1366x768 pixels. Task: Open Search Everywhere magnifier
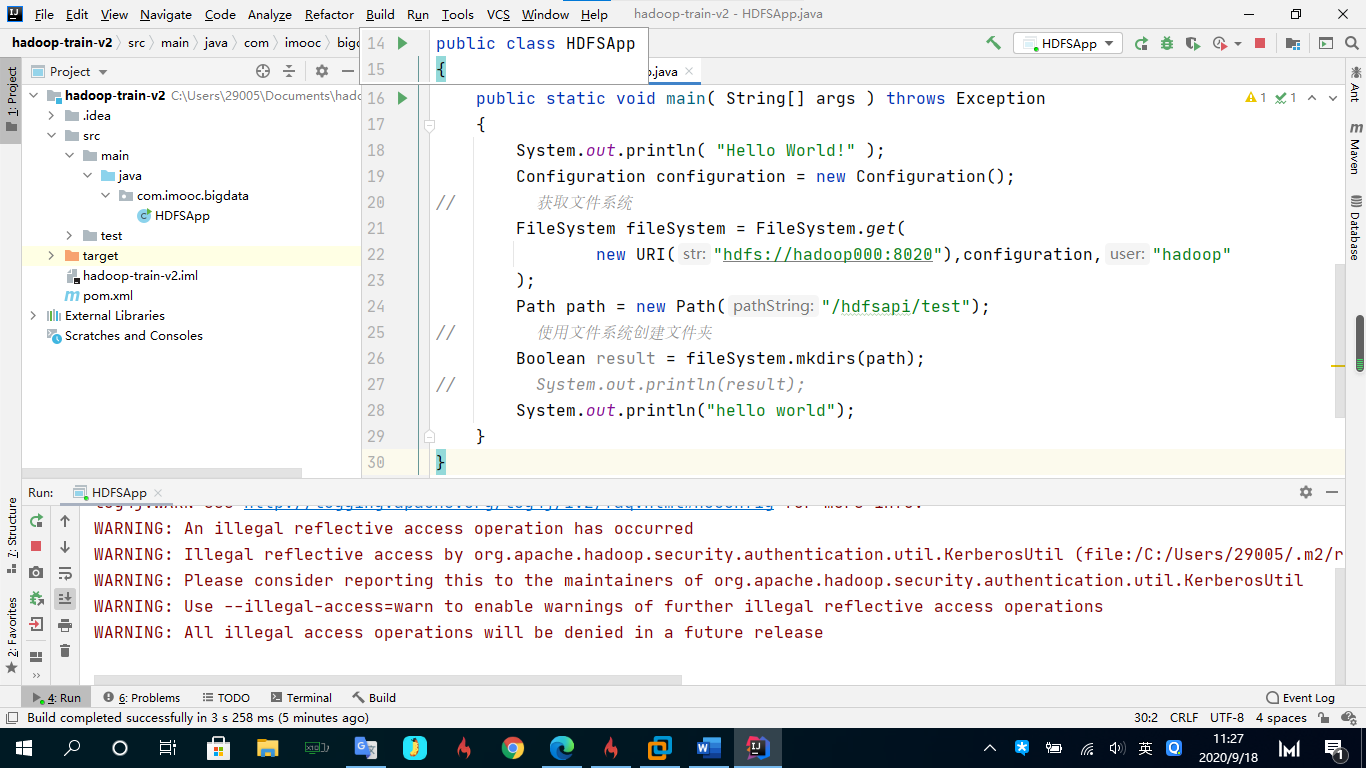coord(1351,43)
